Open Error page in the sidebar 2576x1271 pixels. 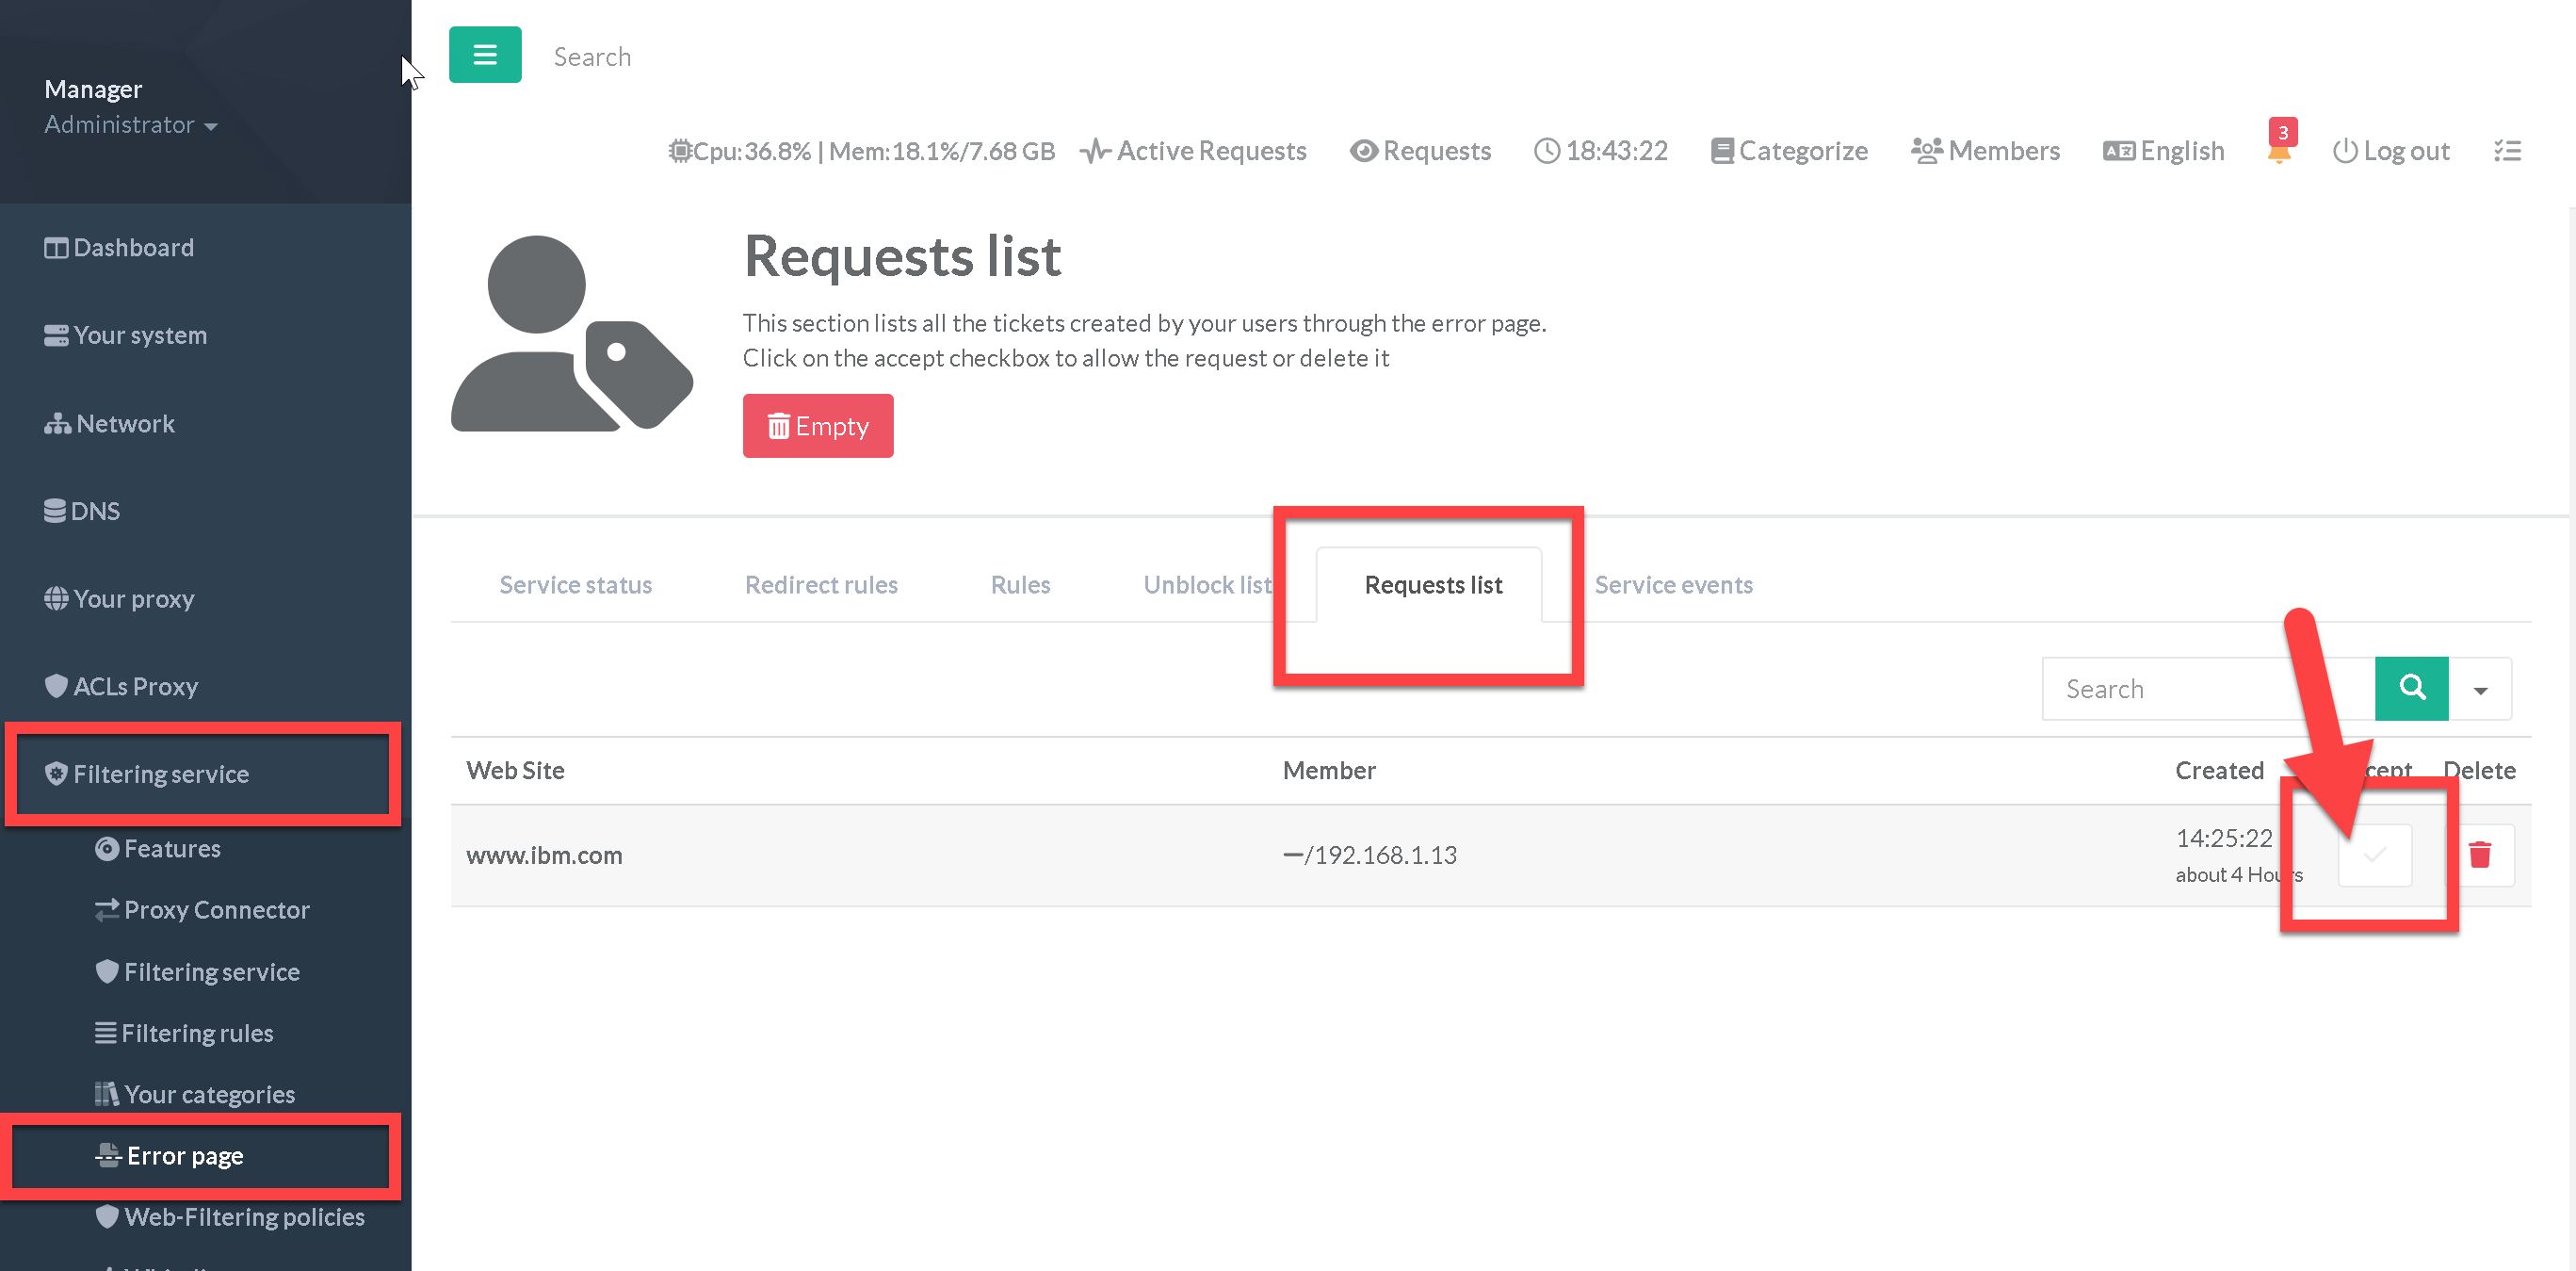pos(185,1156)
